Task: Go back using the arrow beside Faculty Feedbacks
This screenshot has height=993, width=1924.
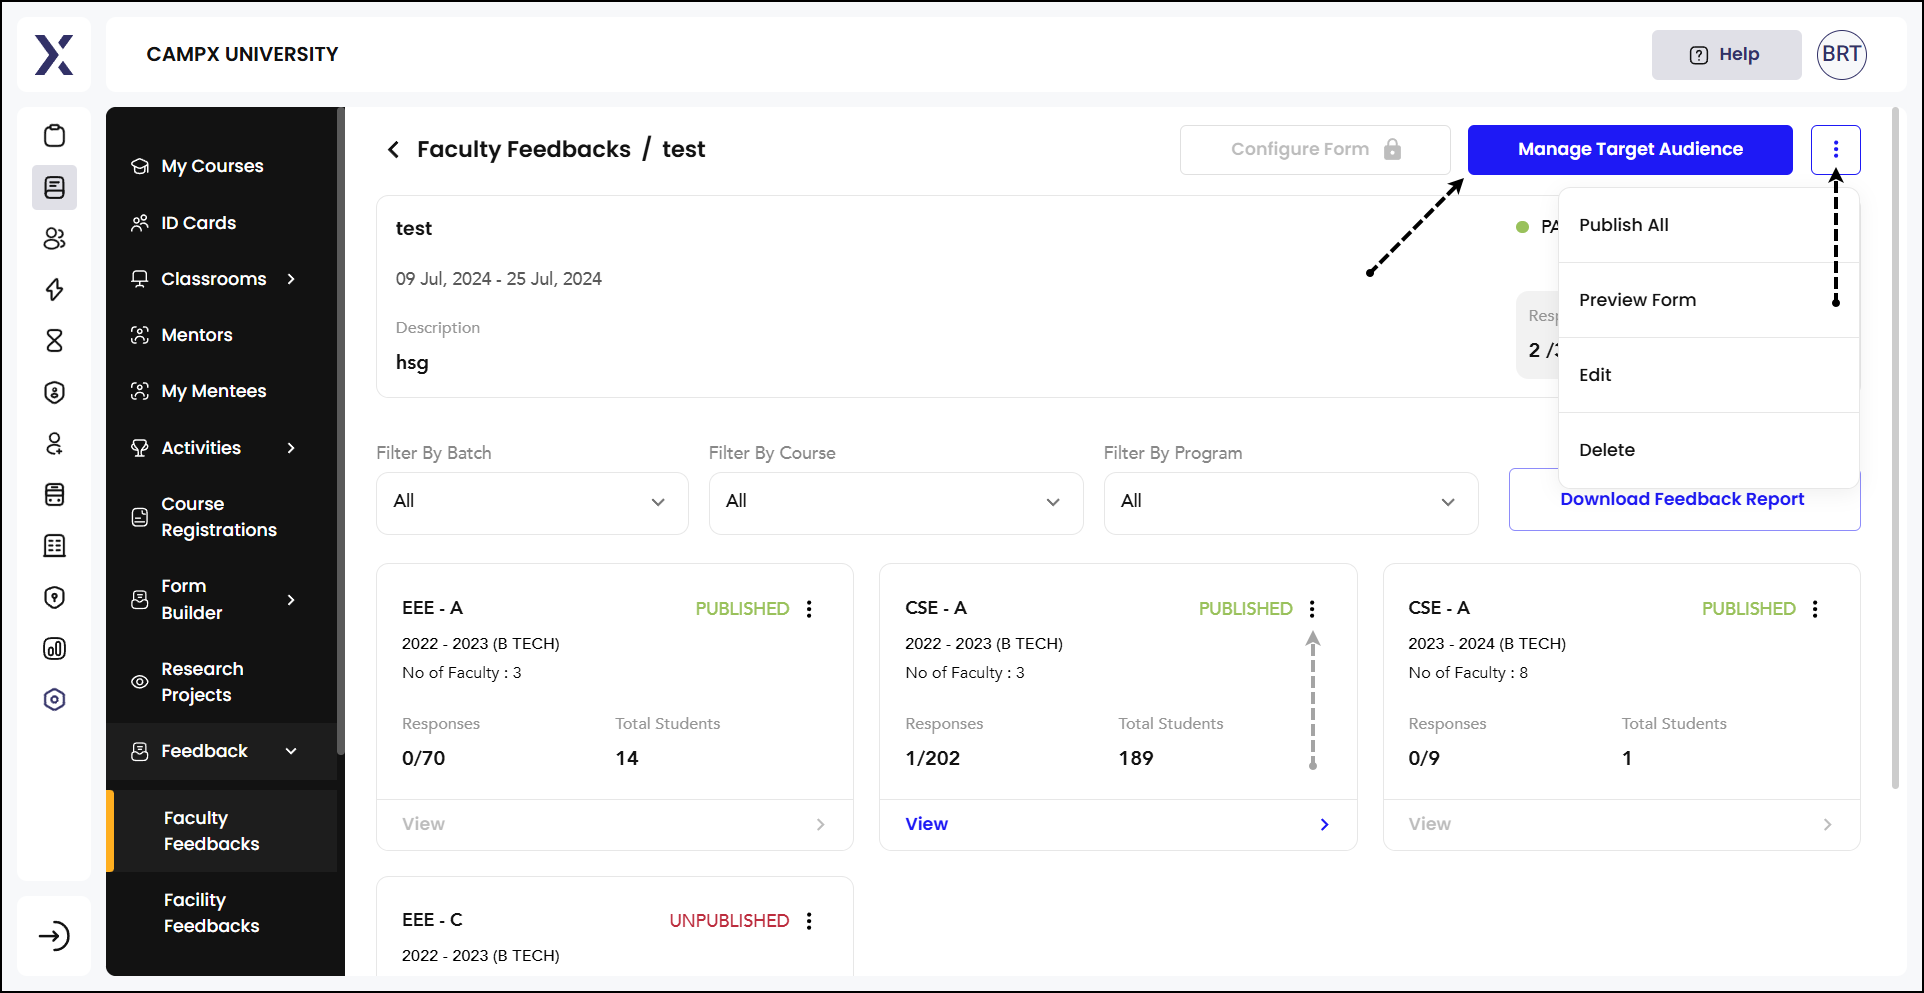Action: (393, 150)
